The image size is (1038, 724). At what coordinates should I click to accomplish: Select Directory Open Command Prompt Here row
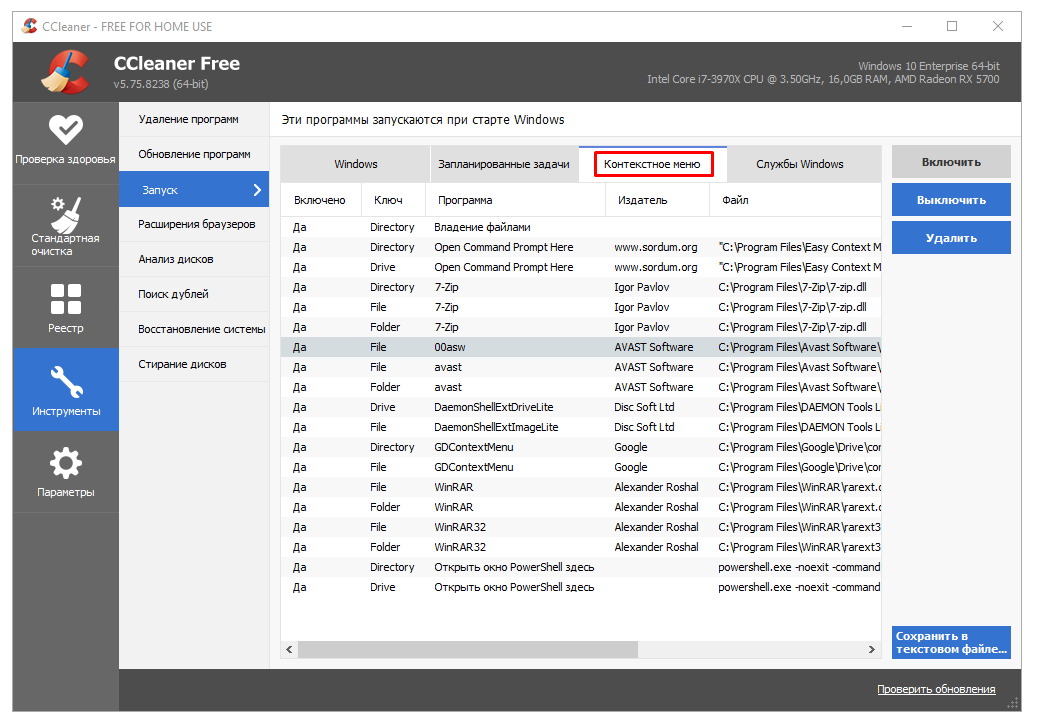pyautogui.click(x=581, y=247)
